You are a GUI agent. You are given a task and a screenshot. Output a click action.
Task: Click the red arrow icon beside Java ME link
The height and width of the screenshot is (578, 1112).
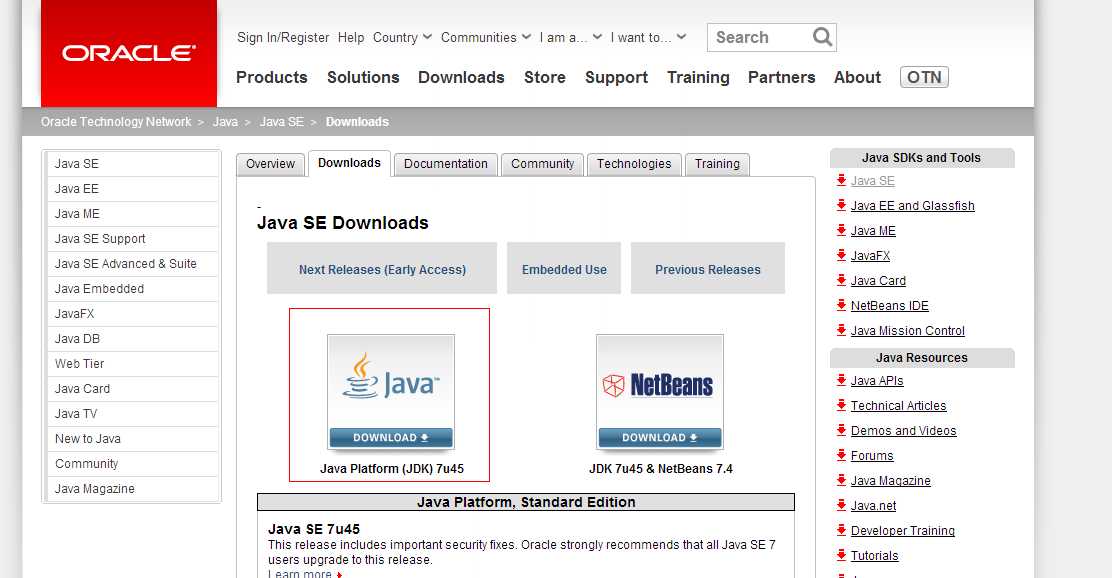click(841, 230)
